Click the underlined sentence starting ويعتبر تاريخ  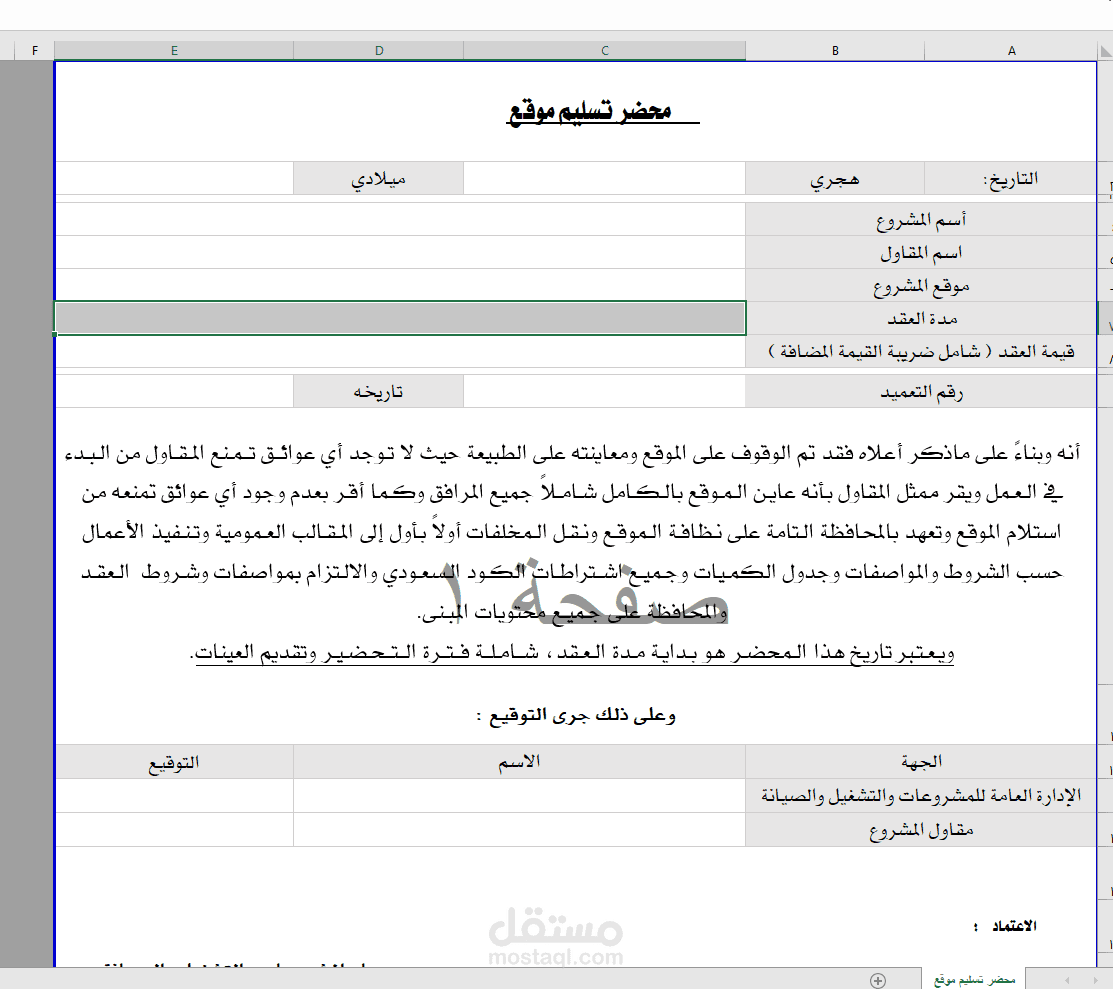click(572, 652)
